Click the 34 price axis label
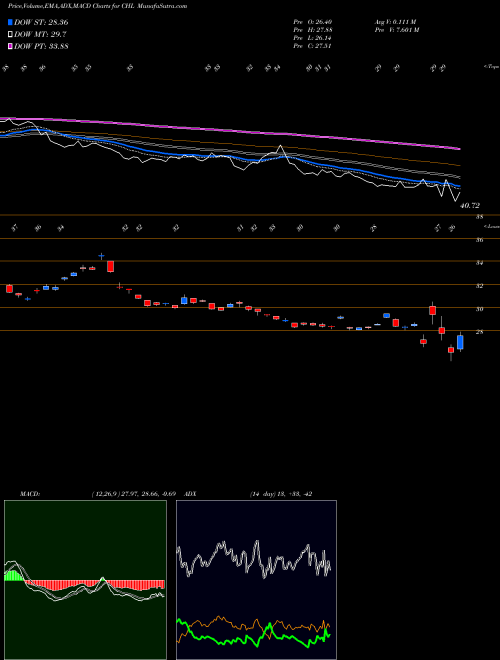The height and width of the screenshot is (660, 500). tap(479, 263)
